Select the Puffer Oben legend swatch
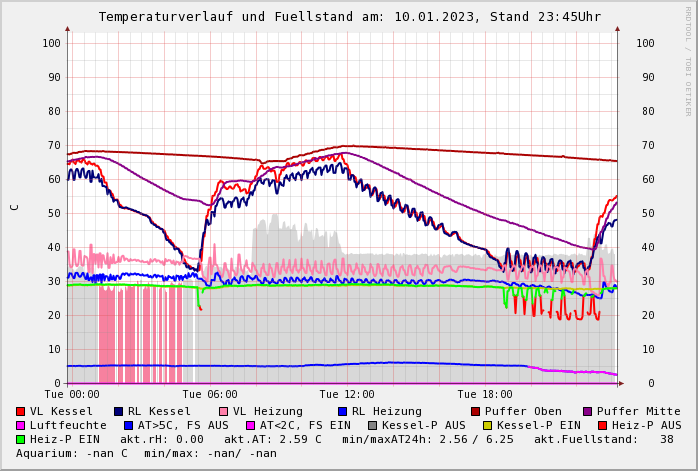Image resolution: width=698 pixels, height=471 pixels. pos(476,412)
